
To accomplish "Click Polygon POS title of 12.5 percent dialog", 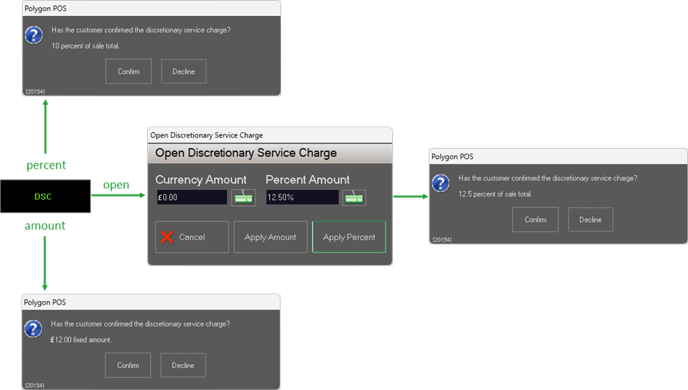I will (x=452, y=157).
